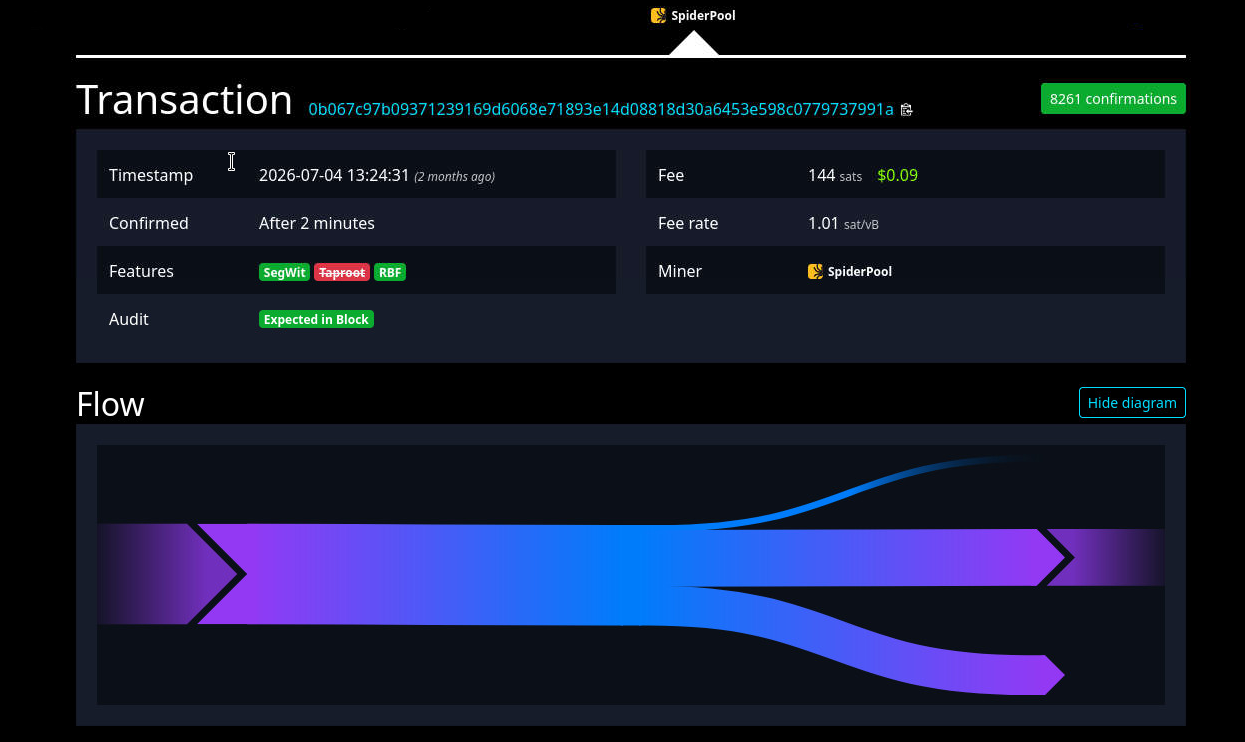The height and width of the screenshot is (742, 1245).
Task: Click the Features row label
Action: (x=141, y=271)
